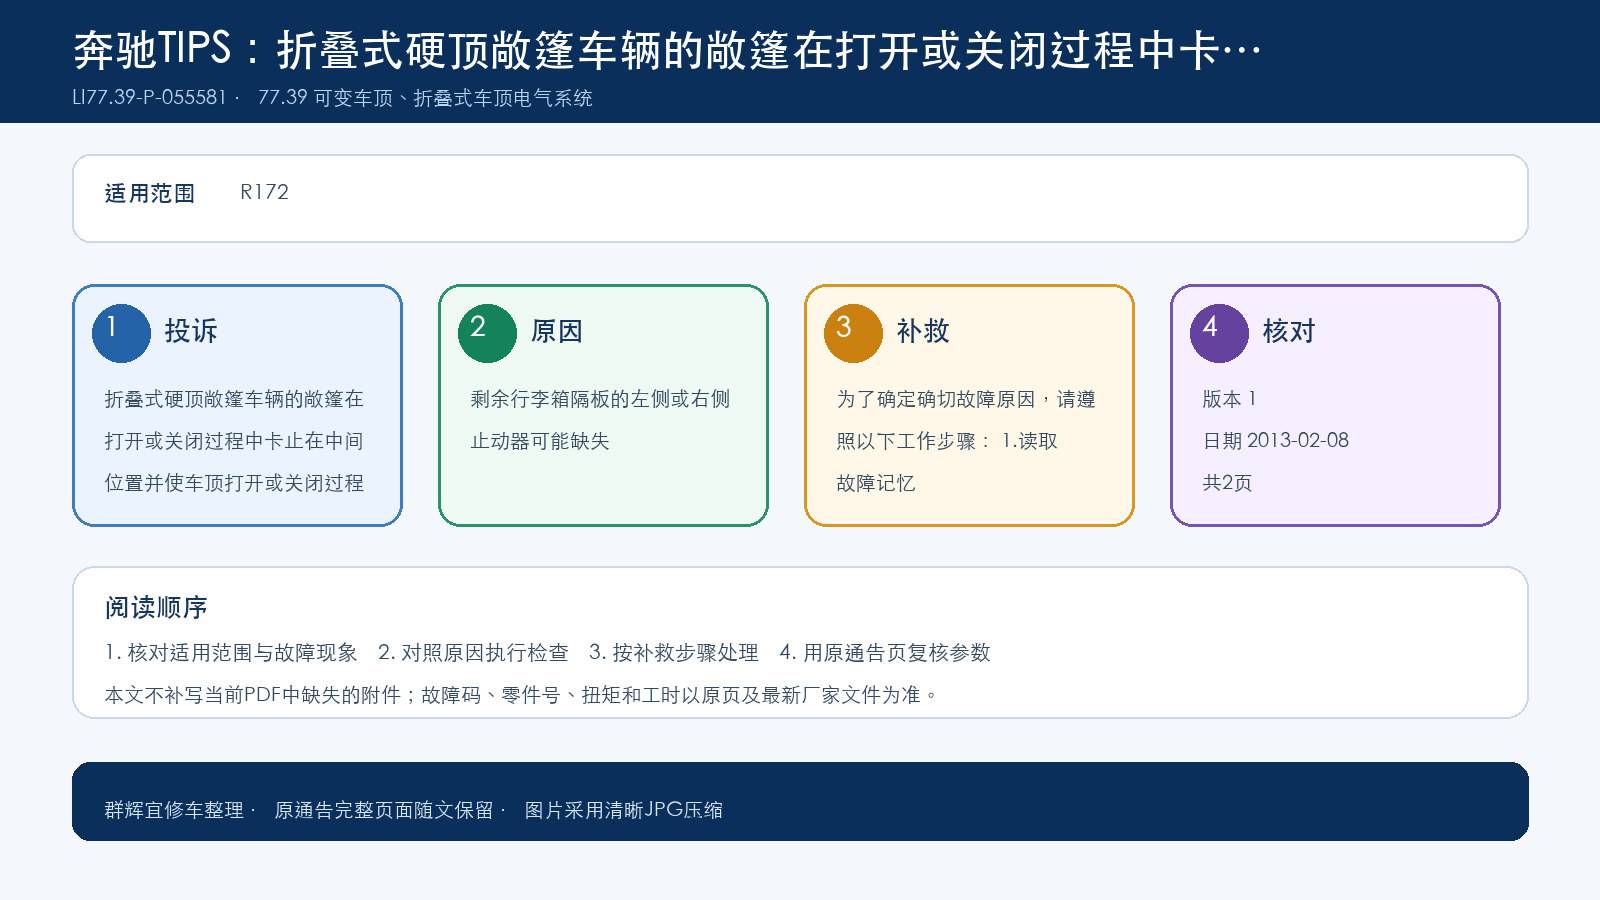Click the page title starting 奔驰TIPS

(667, 49)
